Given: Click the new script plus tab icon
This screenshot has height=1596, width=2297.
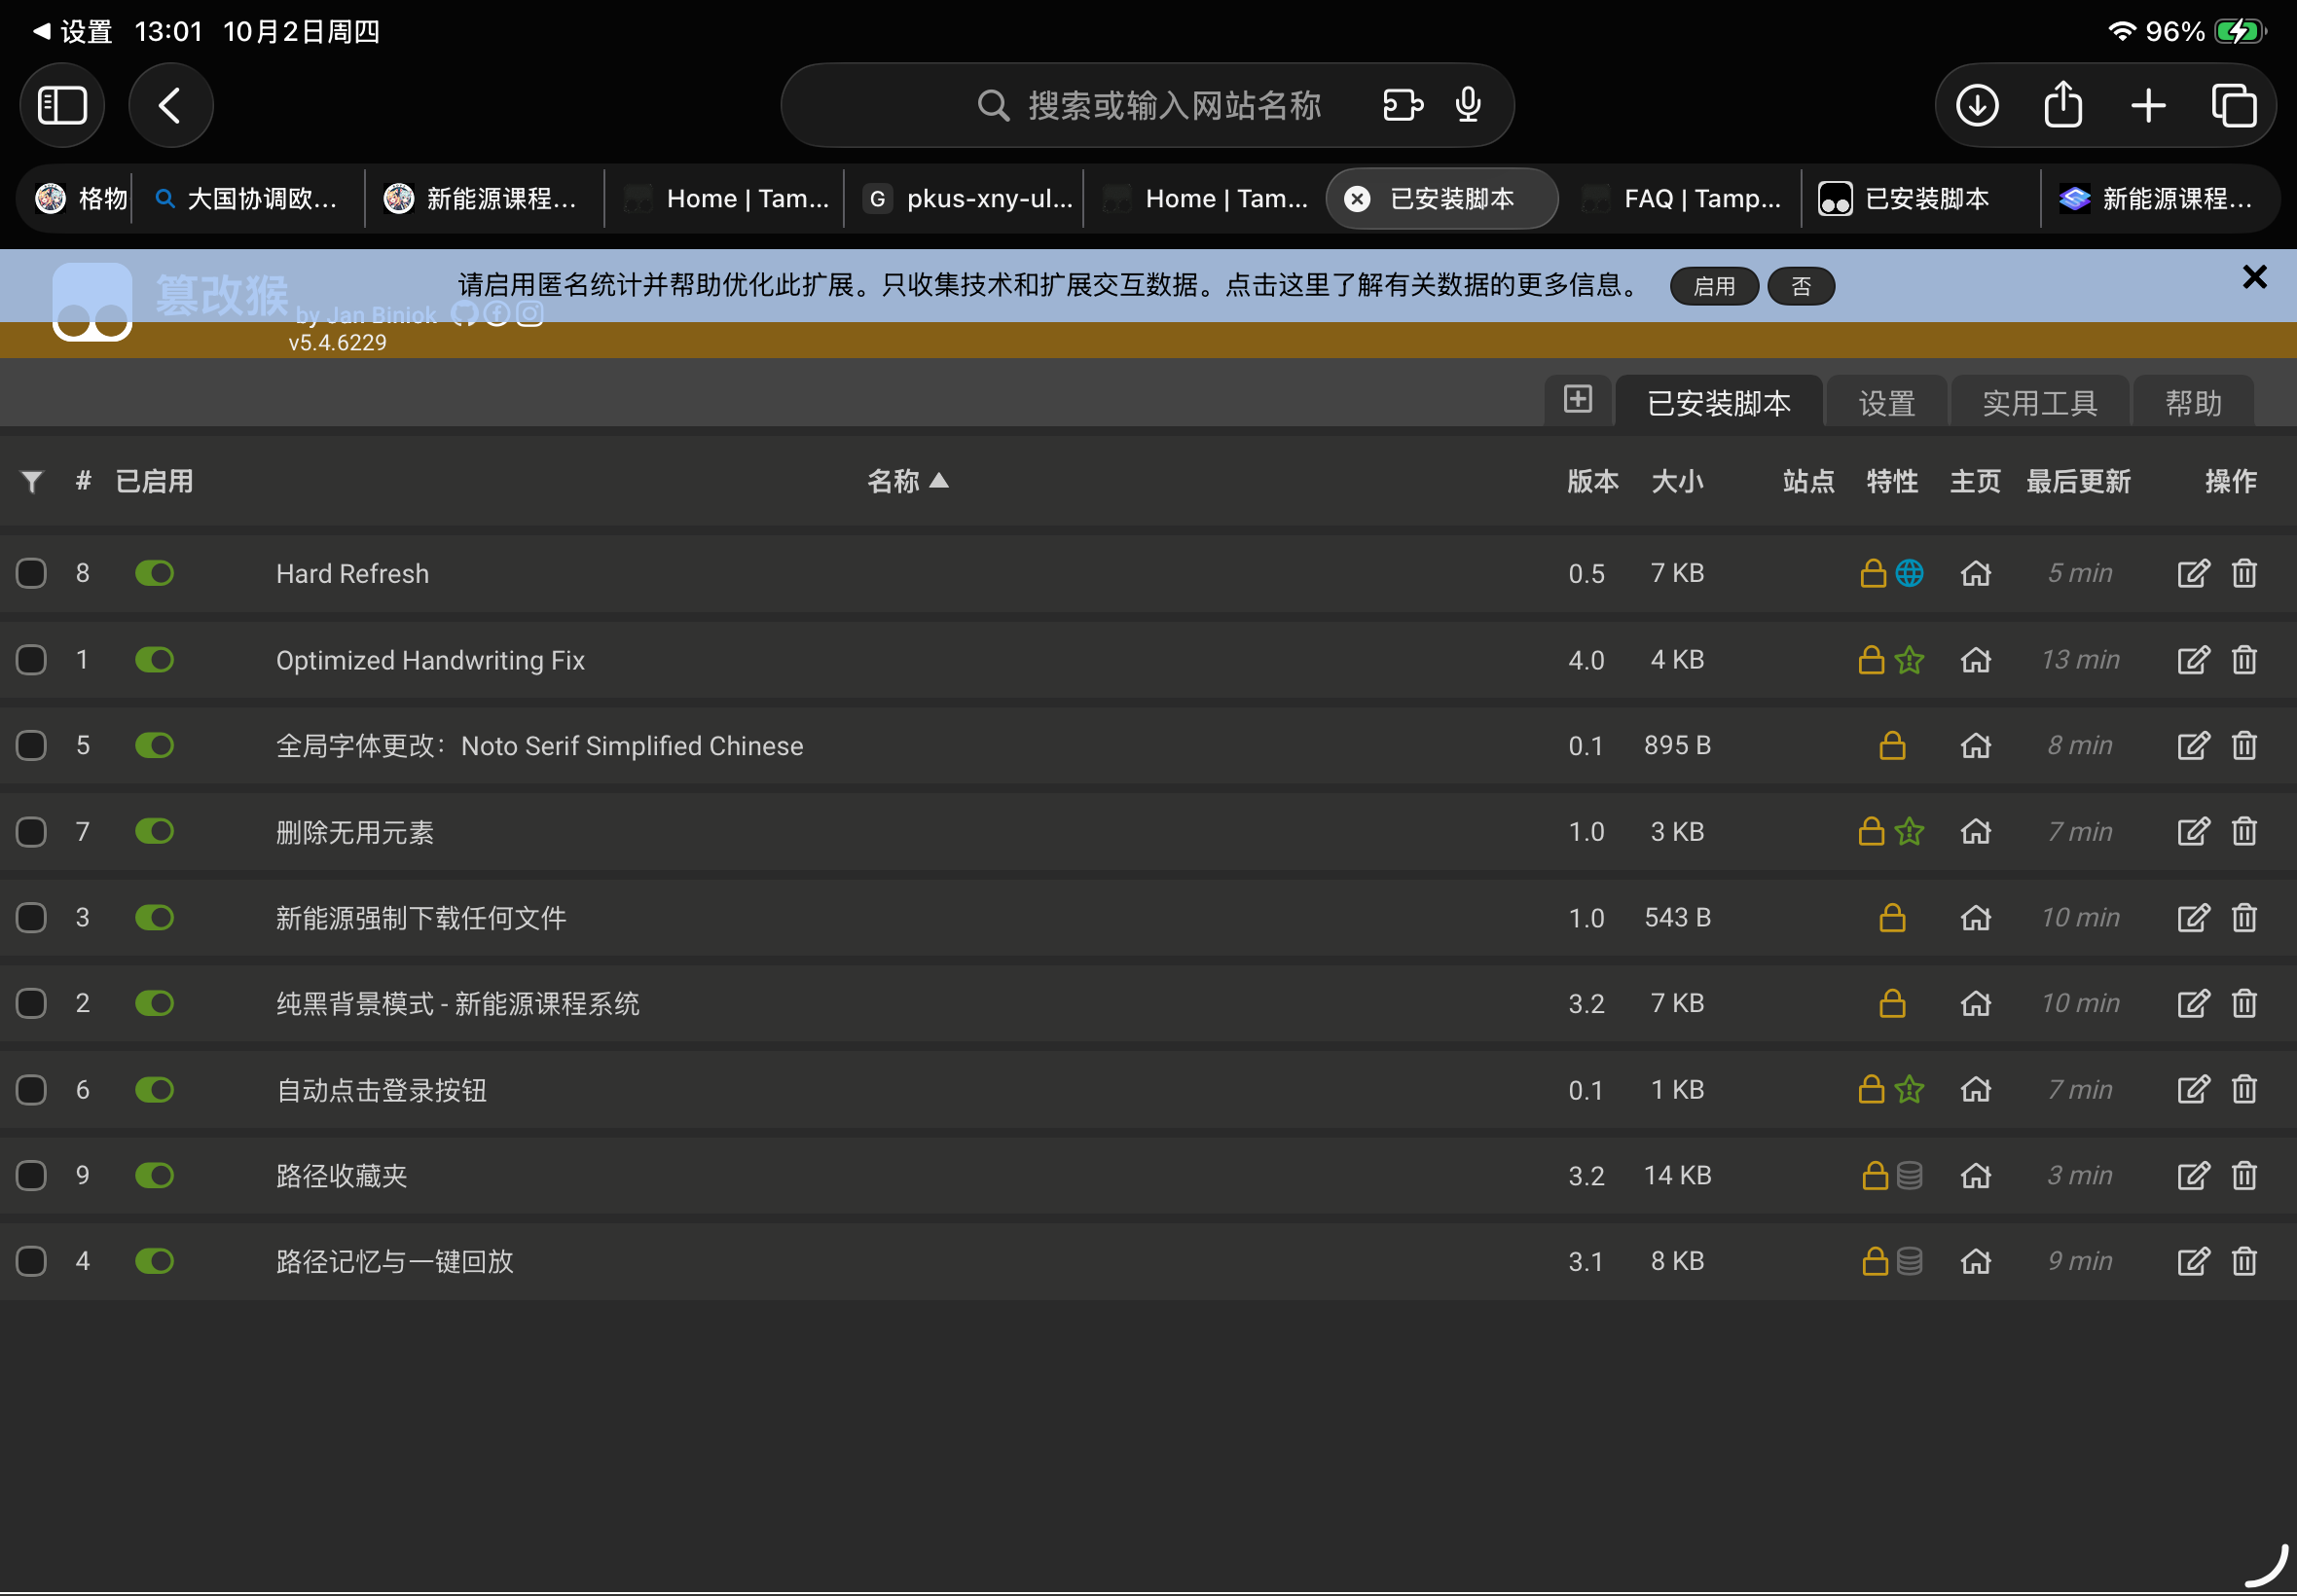Looking at the screenshot, I should pos(1577,400).
